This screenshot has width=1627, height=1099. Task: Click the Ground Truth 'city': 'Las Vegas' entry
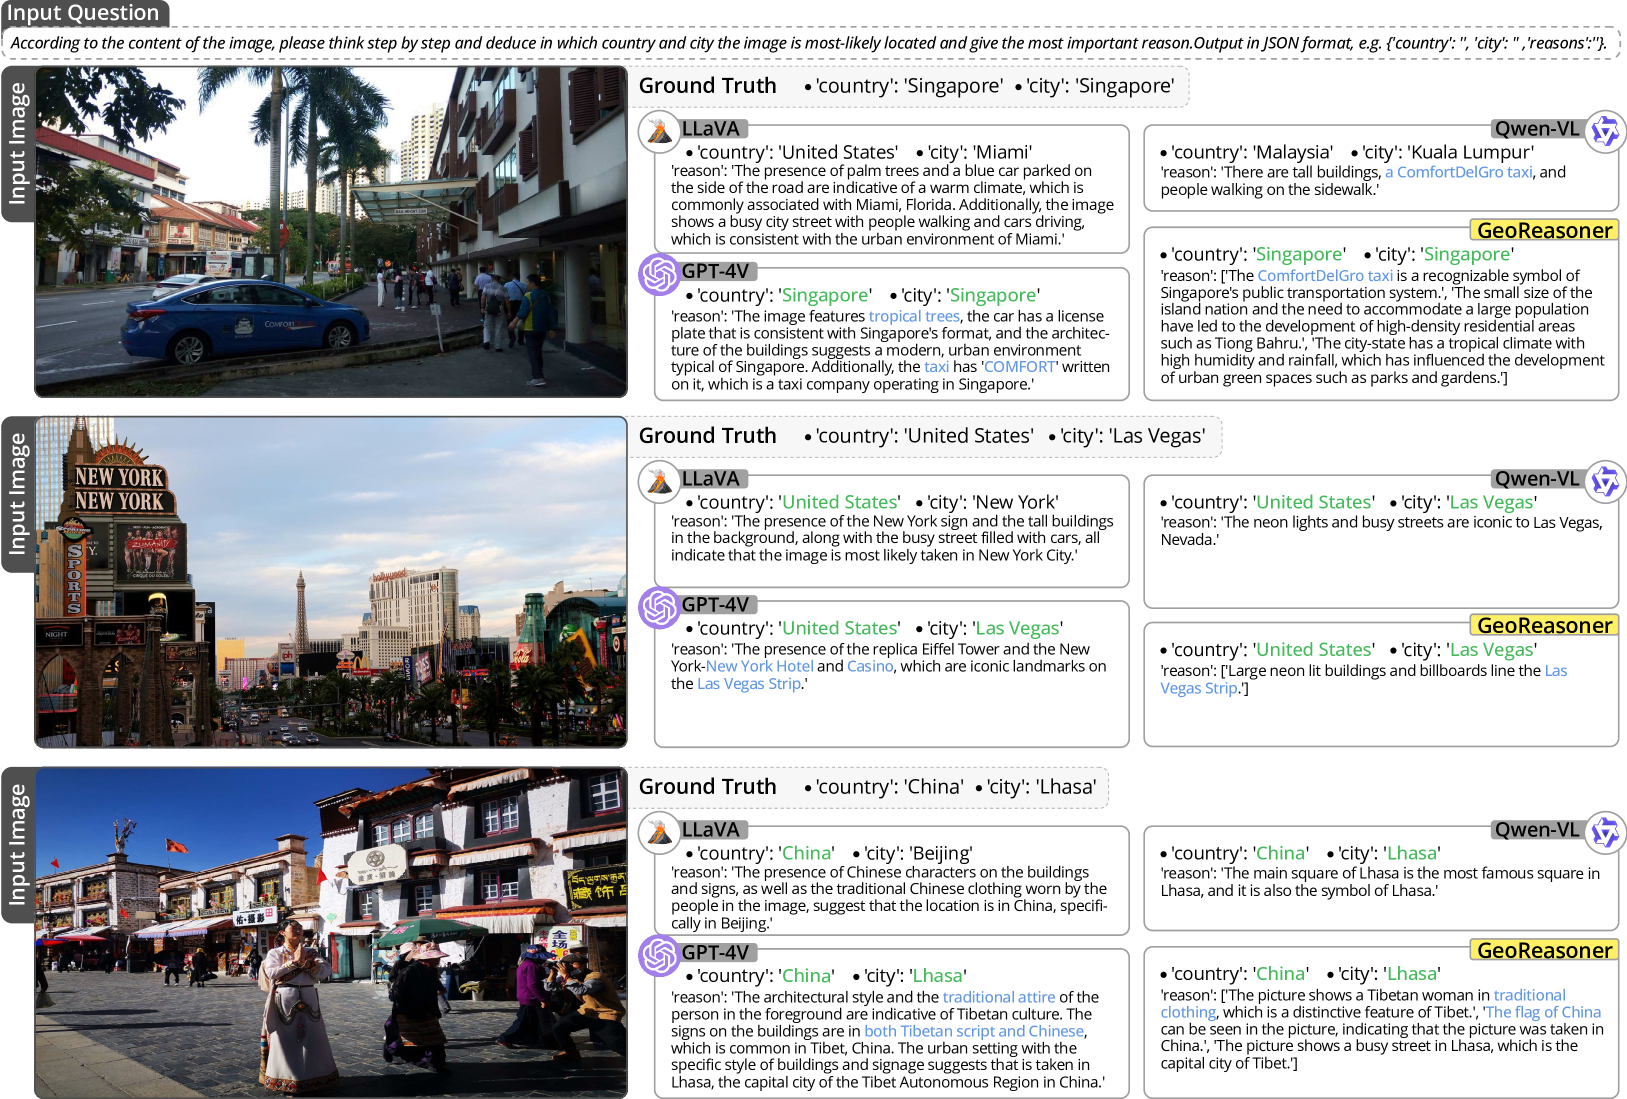click(1127, 436)
